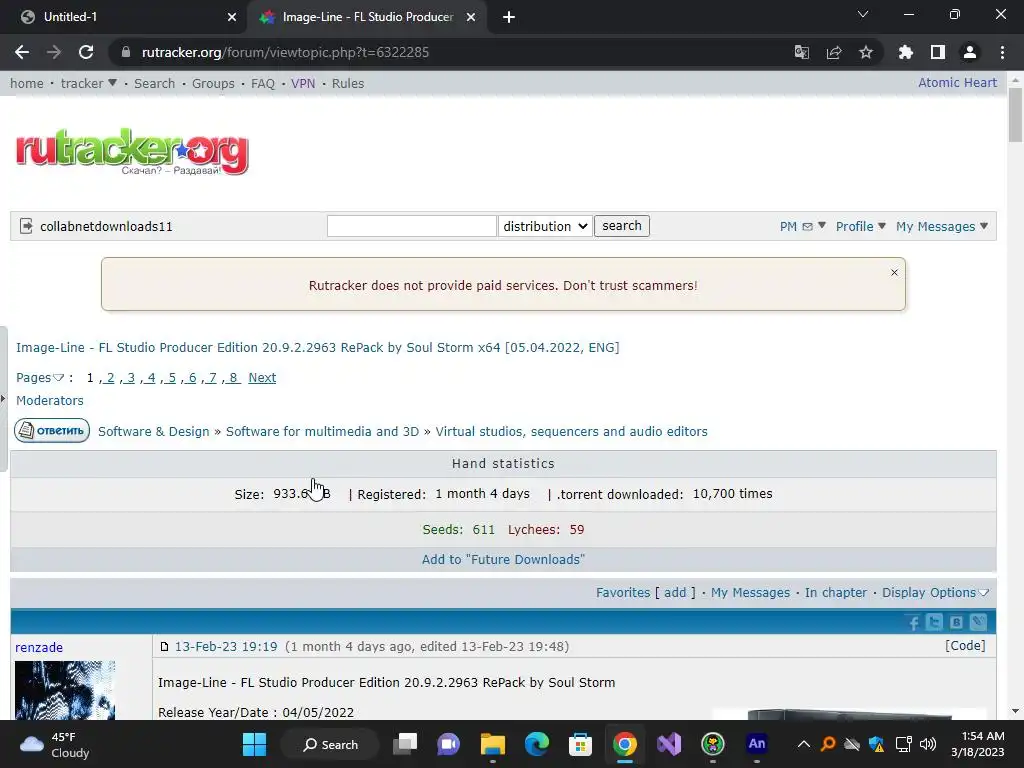Click the Facebook share icon
1024x768 pixels.
[914, 622]
